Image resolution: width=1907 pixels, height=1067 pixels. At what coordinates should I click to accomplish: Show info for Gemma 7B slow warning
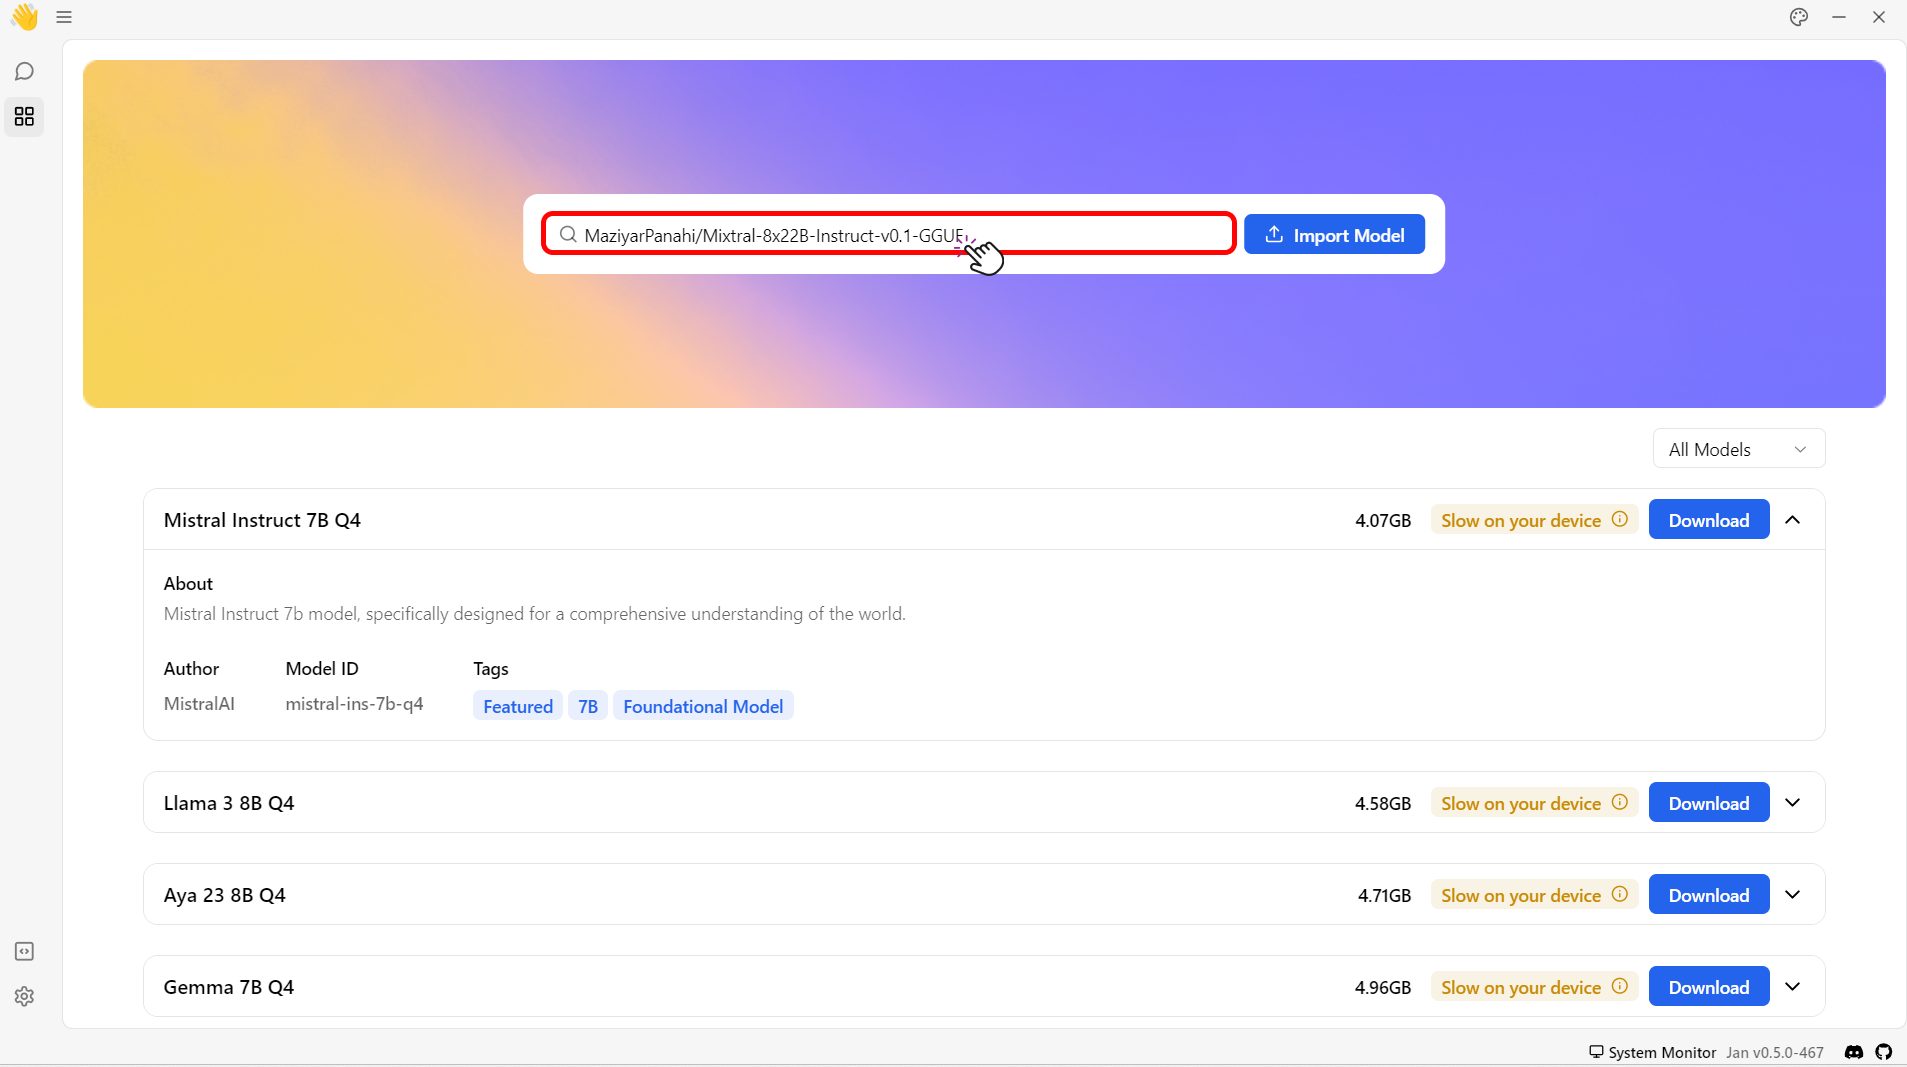(x=1620, y=987)
